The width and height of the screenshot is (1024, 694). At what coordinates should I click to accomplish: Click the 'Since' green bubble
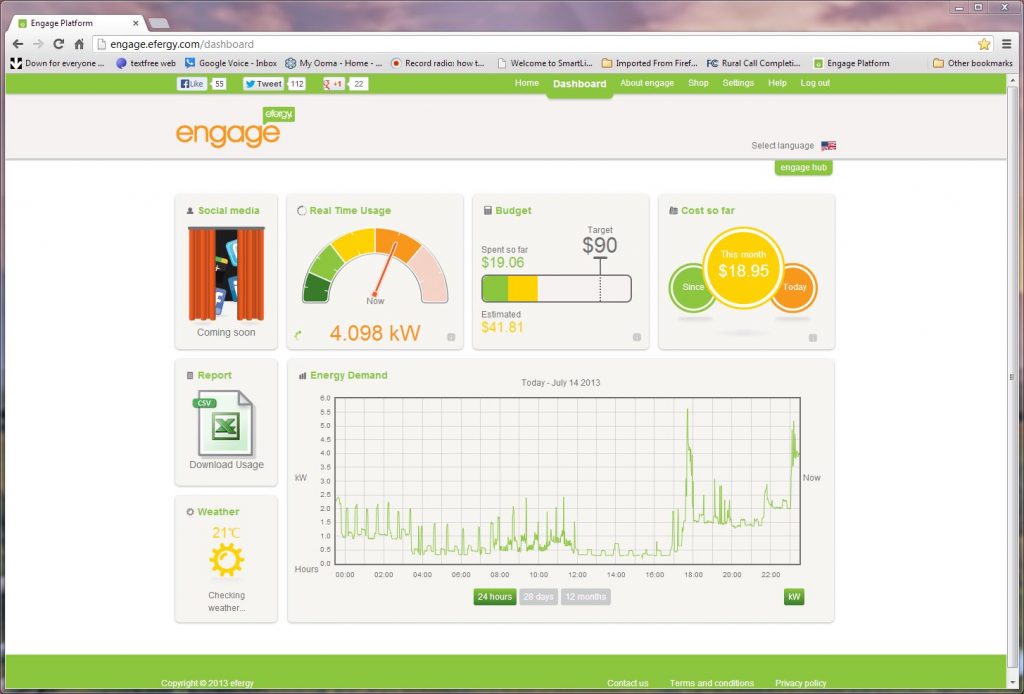(x=689, y=287)
